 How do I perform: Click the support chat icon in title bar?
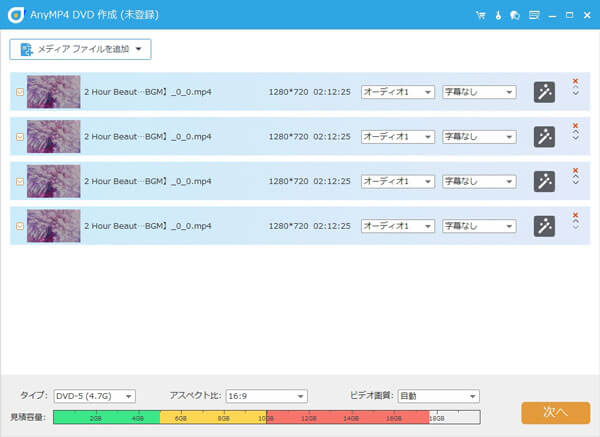(x=513, y=15)
